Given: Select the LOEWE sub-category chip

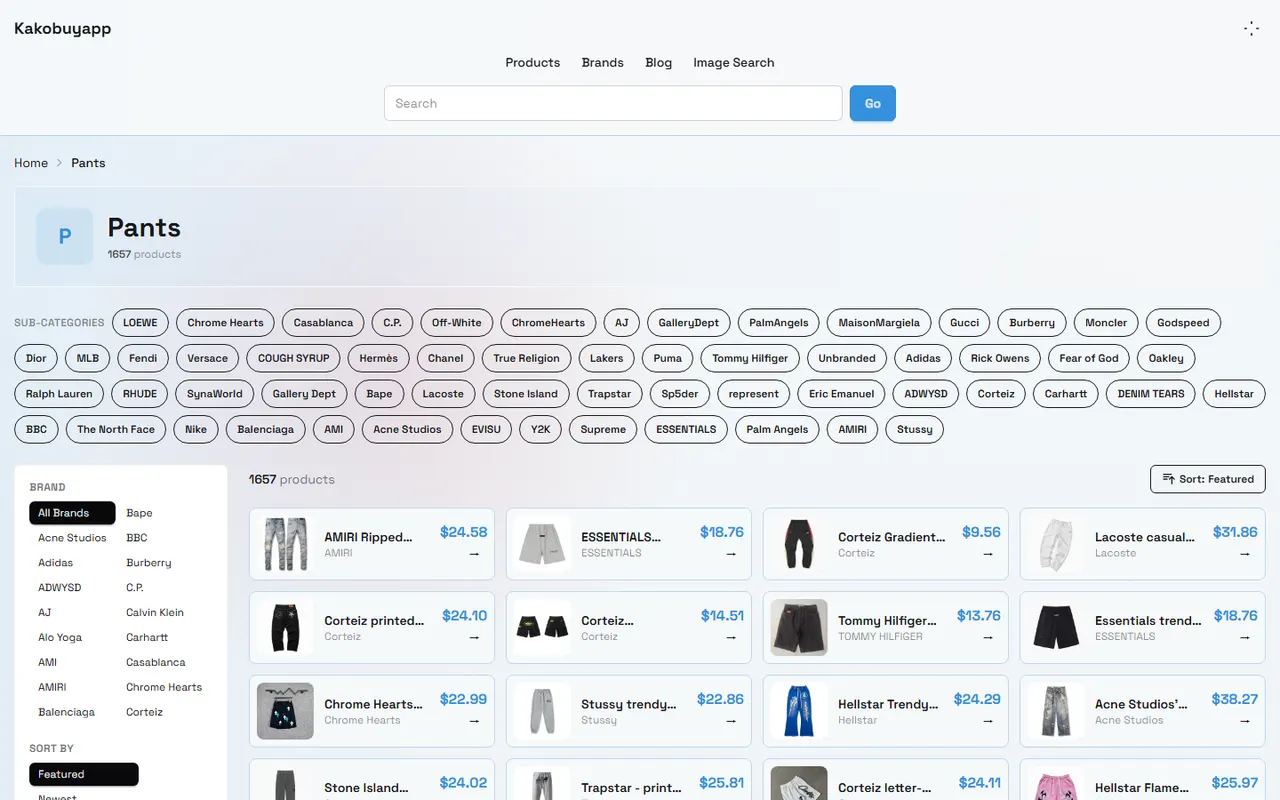Looking at the screenshot, I should pos(140,323).
